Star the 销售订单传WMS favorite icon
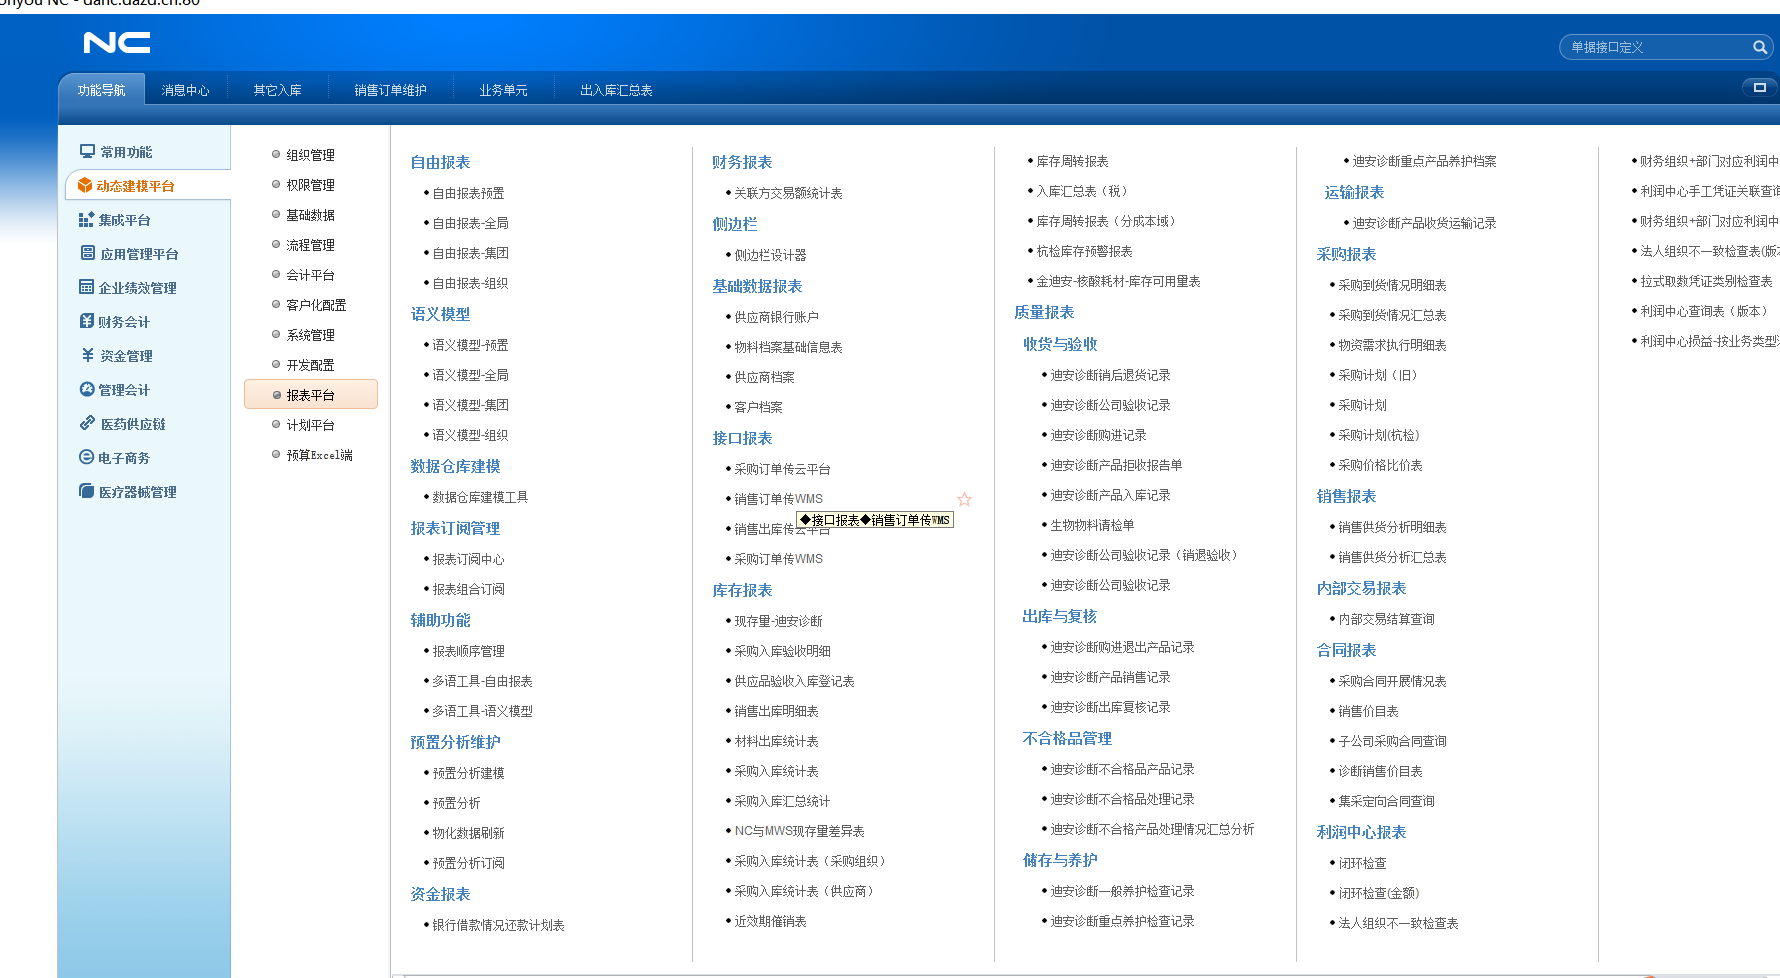Image resolution: width=1780 pixels, height=978 pixels. 964,498
